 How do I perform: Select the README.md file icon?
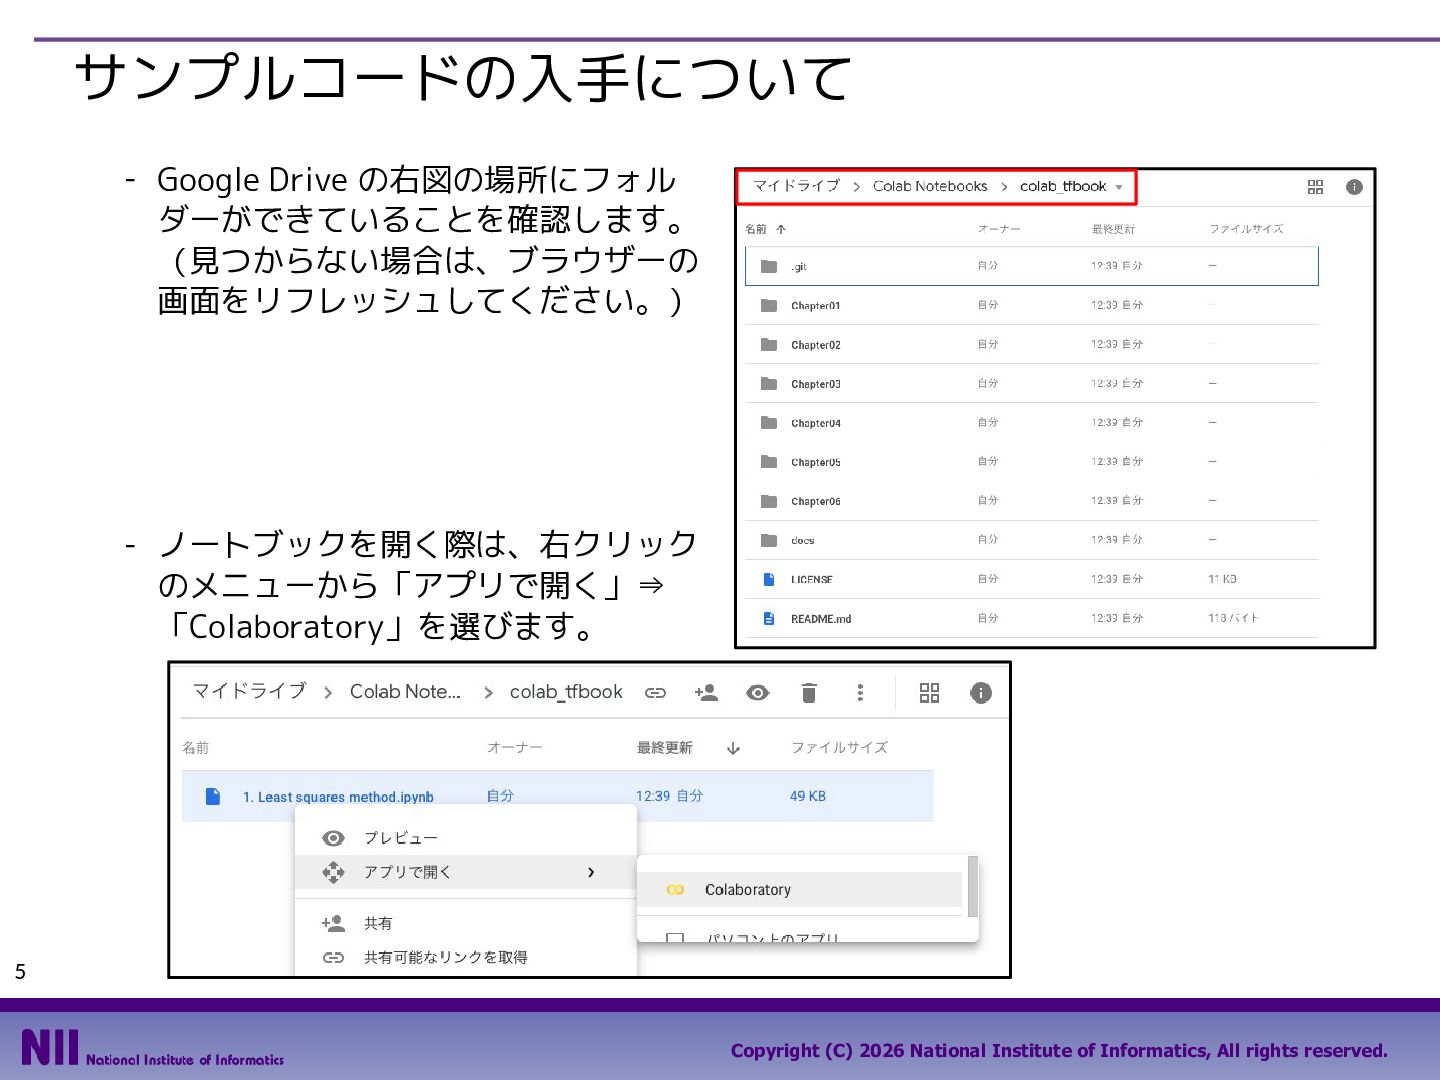769,618
